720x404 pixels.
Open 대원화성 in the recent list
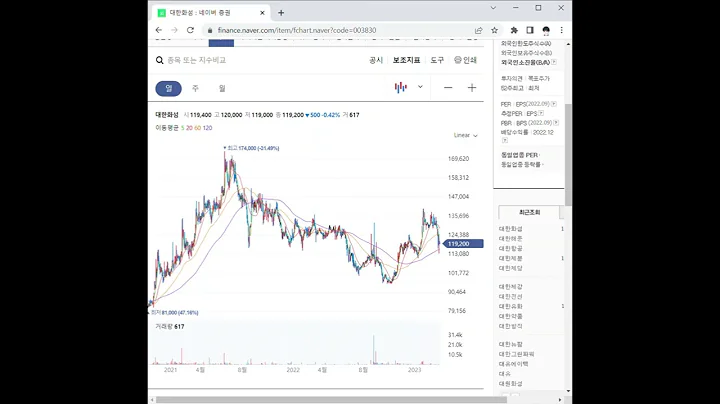511,383
